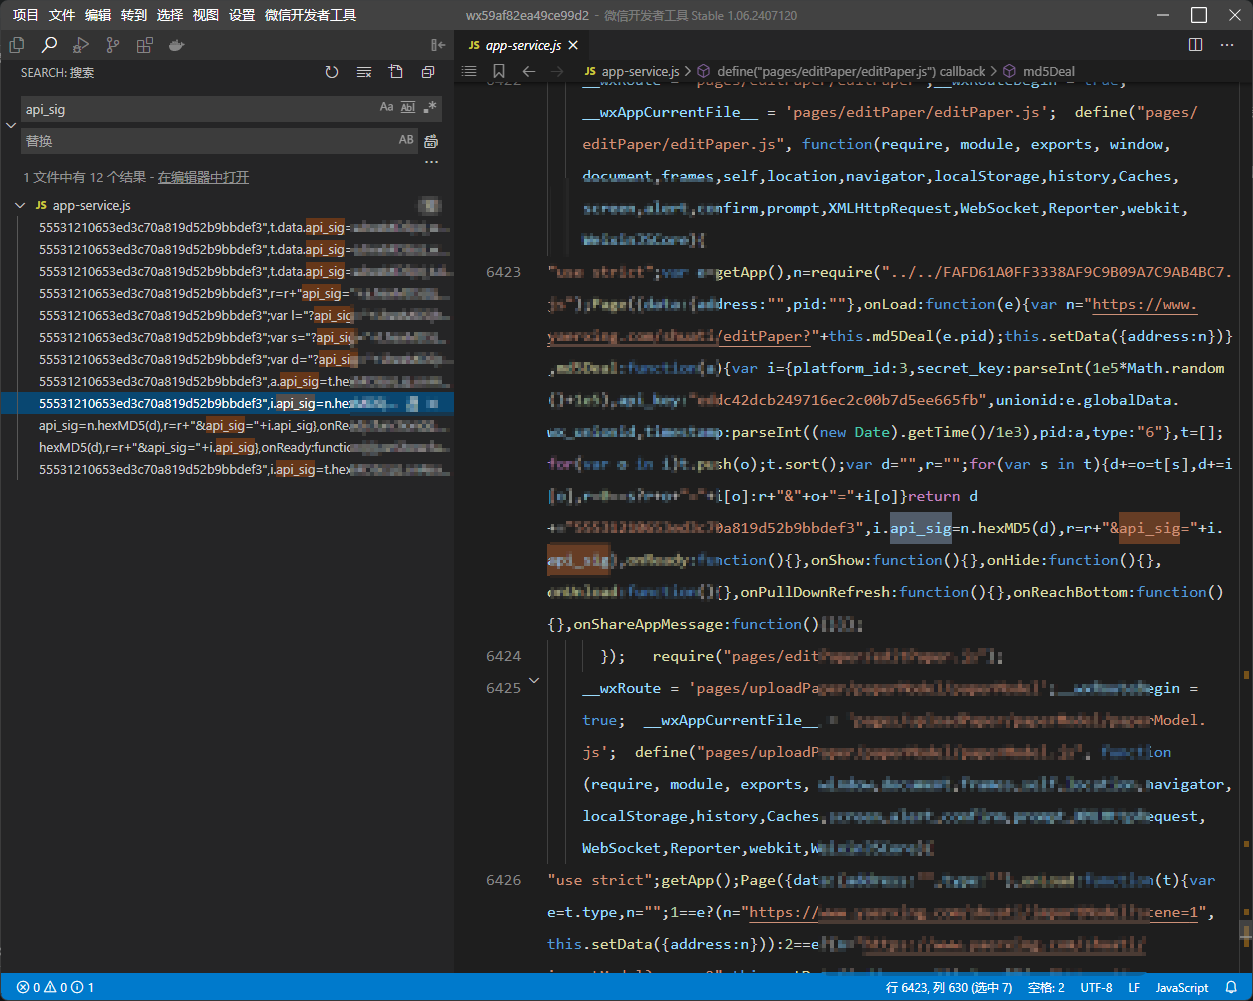1253x1001 pixels.
Task: Fold code at line 6425
Action: pos(534,680)
